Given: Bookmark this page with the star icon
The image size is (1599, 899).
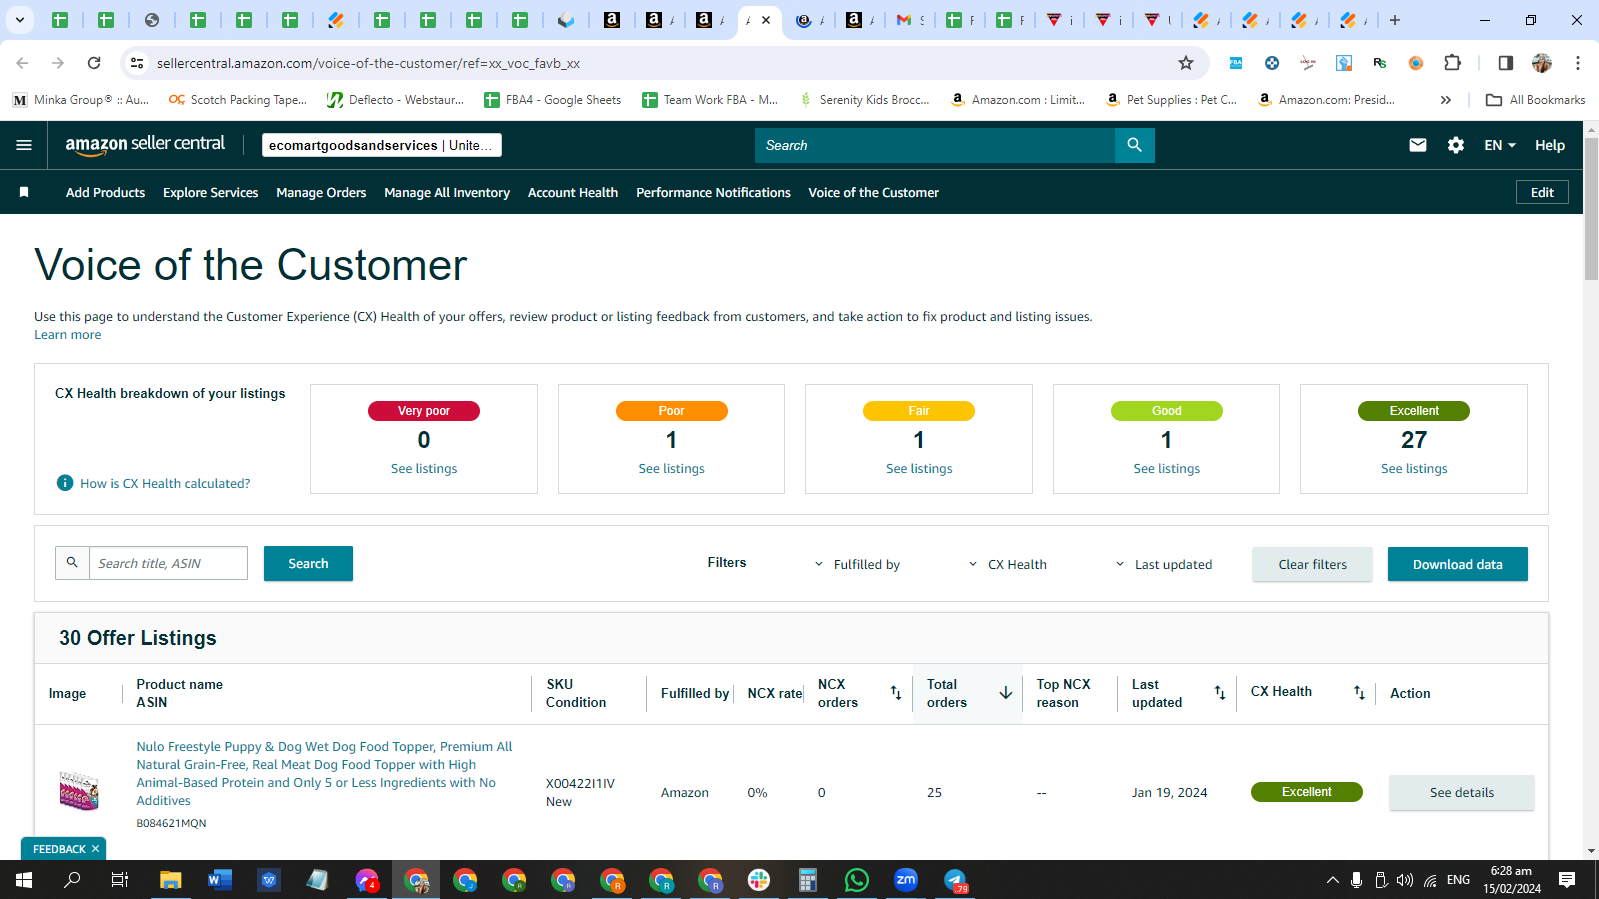Looking at the screenshot, I should 1186,63.
